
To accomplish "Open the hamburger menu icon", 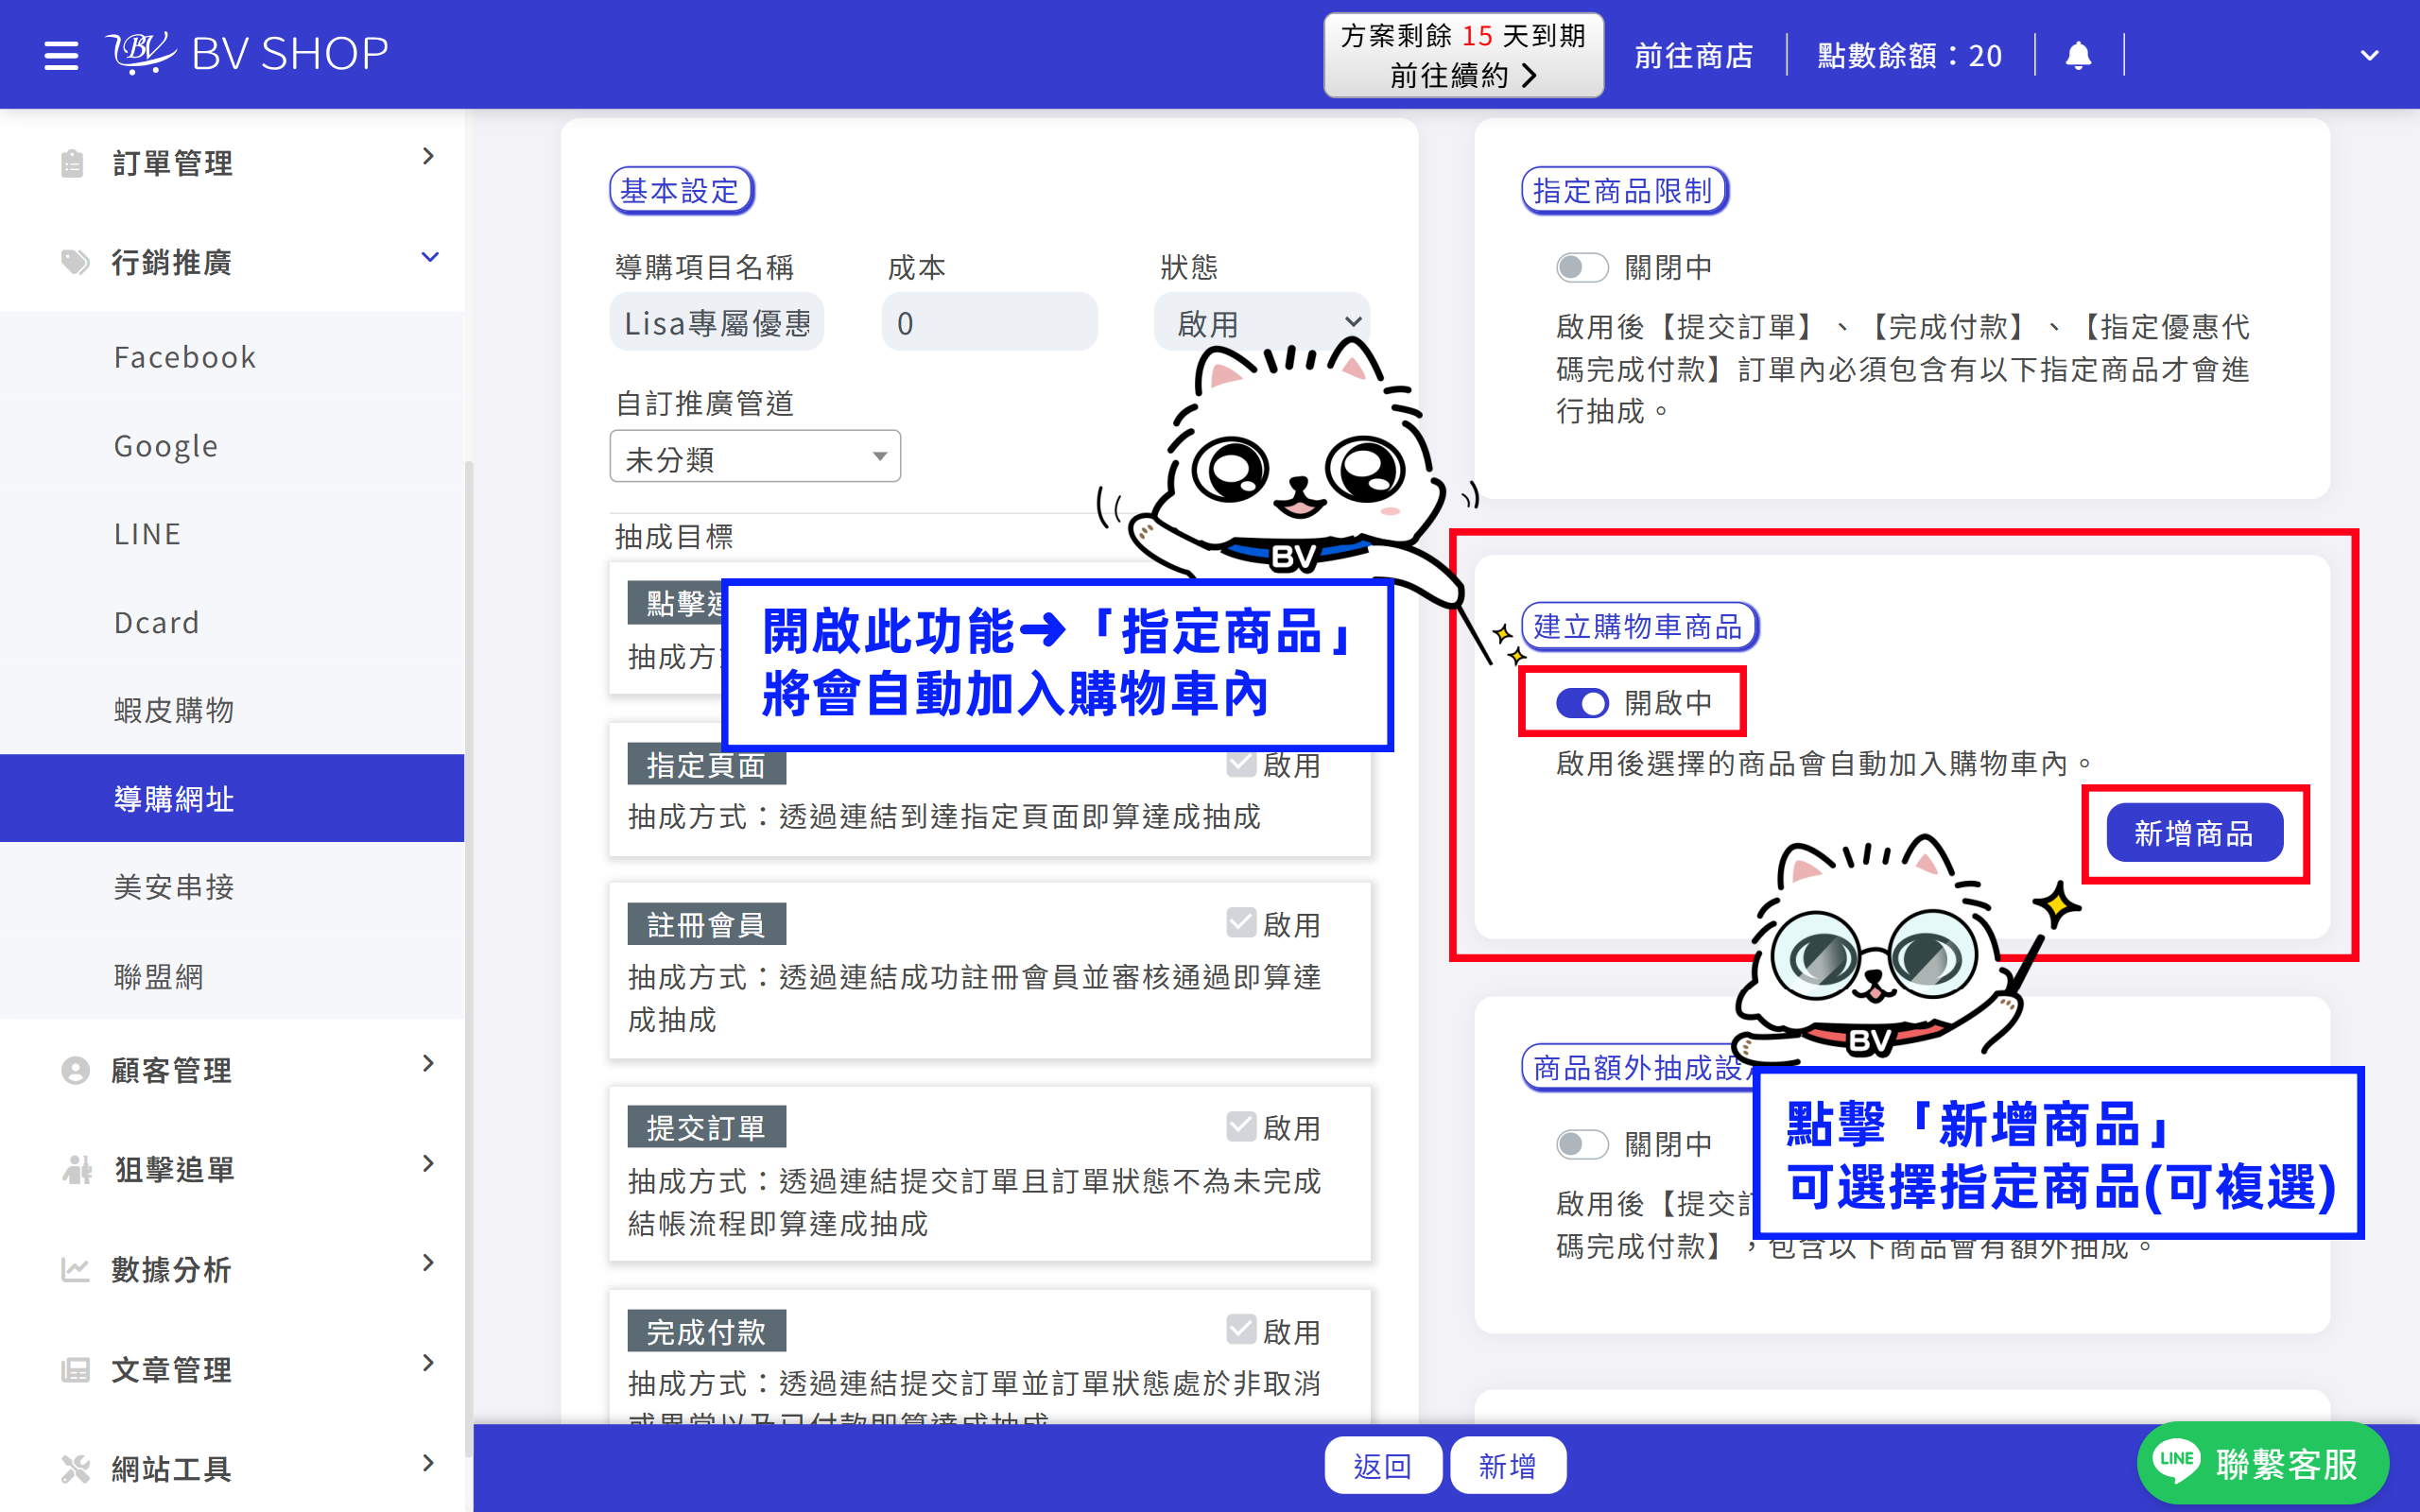I will [61, 55].
